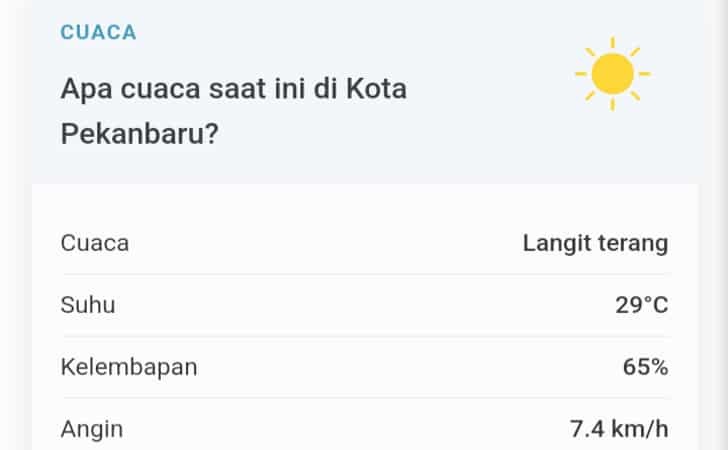Click the word 'Kota' in the heading
728x450 pixels.
click(x=377, y=88)
